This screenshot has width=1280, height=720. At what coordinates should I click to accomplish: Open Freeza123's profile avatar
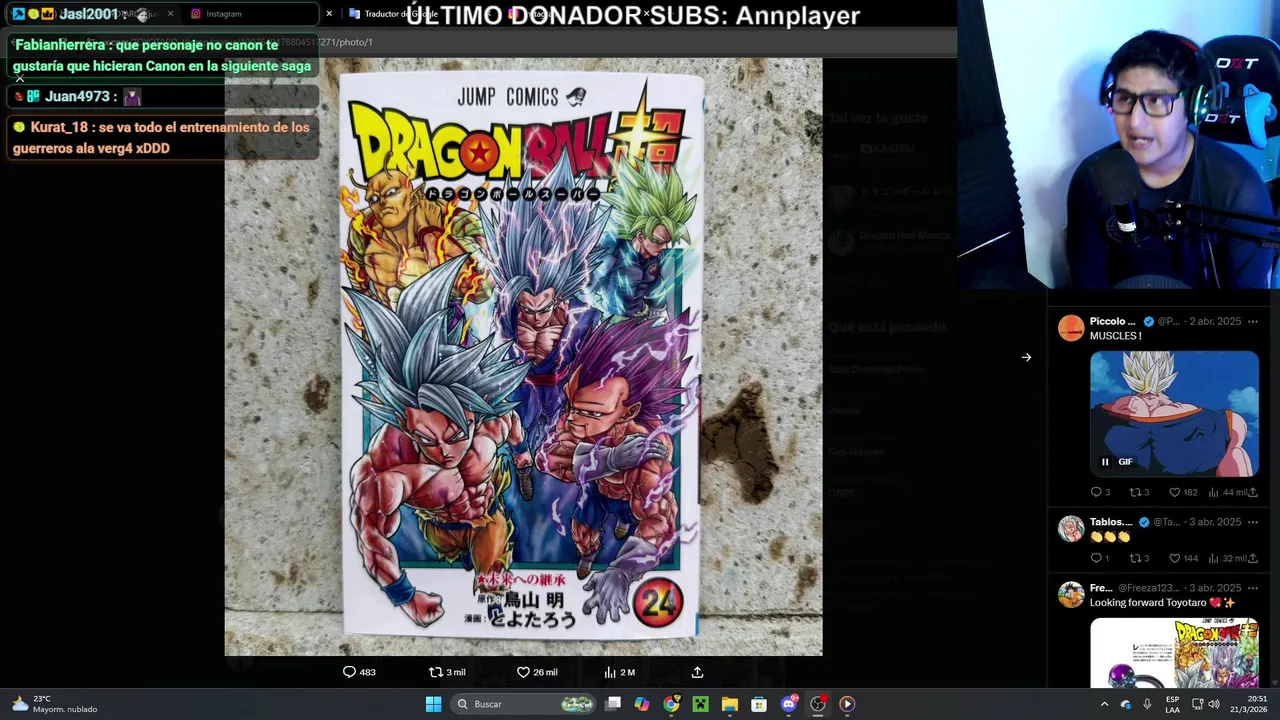click(1071, 594)
